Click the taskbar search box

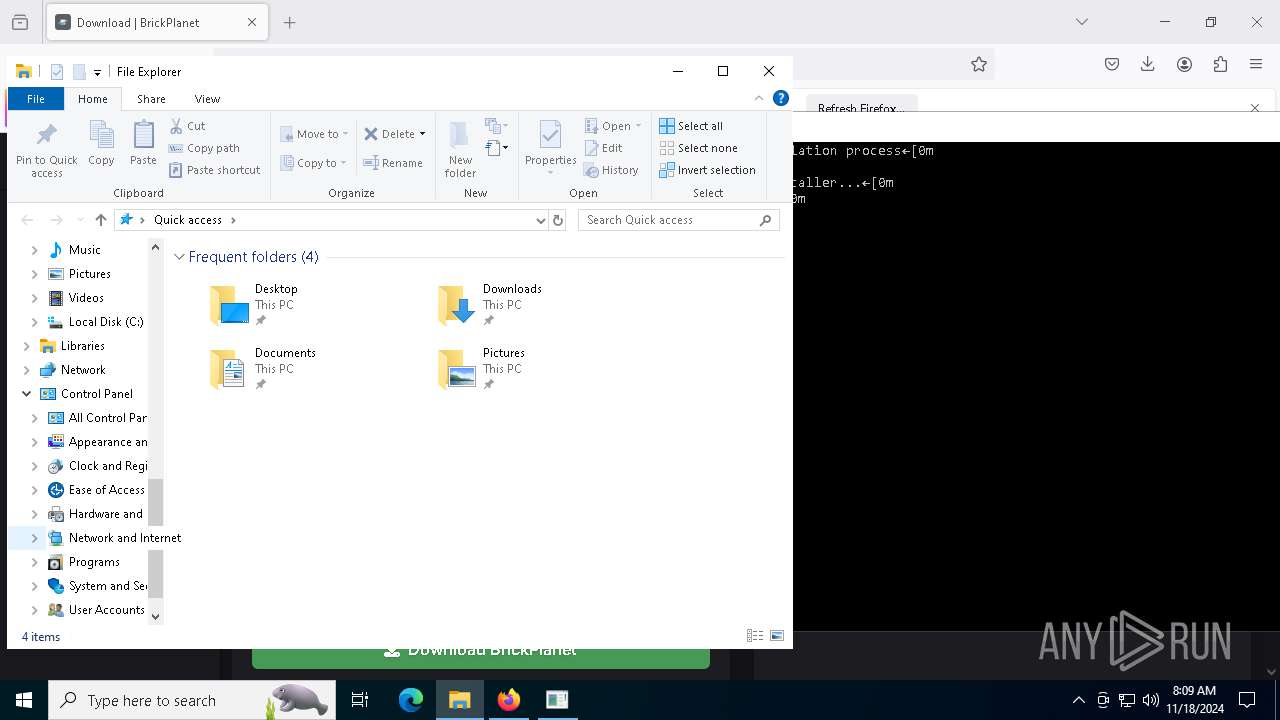[x=192, y=700]
